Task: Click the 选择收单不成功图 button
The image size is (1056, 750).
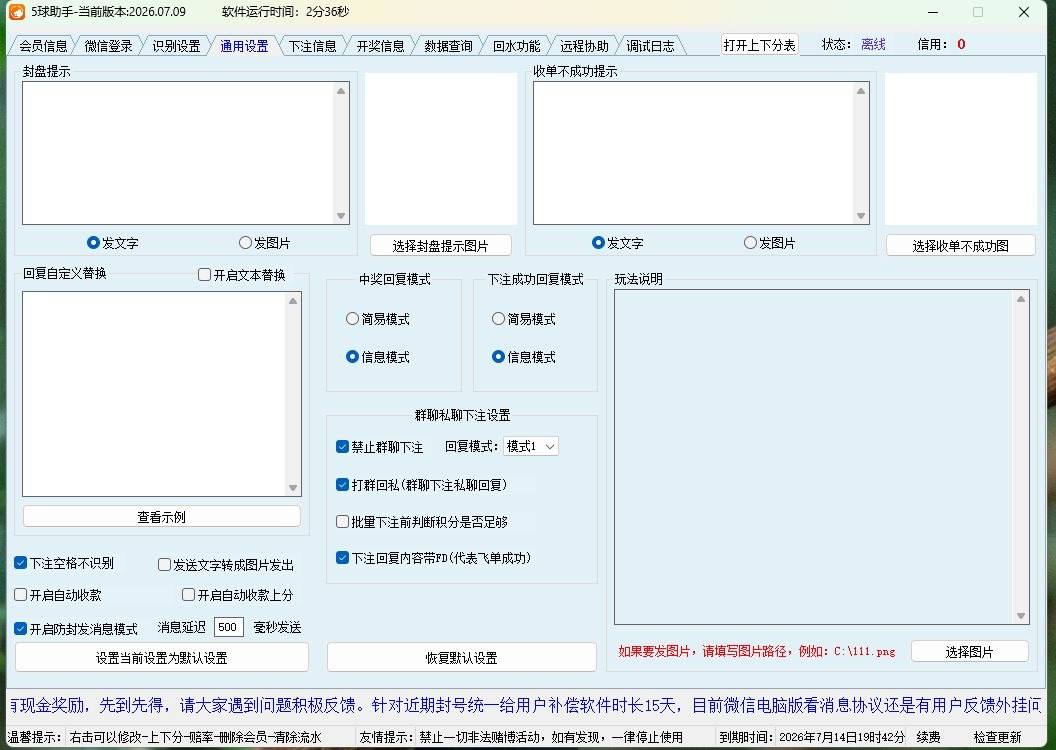Action: pyautogui.click(x=960, y=246)
